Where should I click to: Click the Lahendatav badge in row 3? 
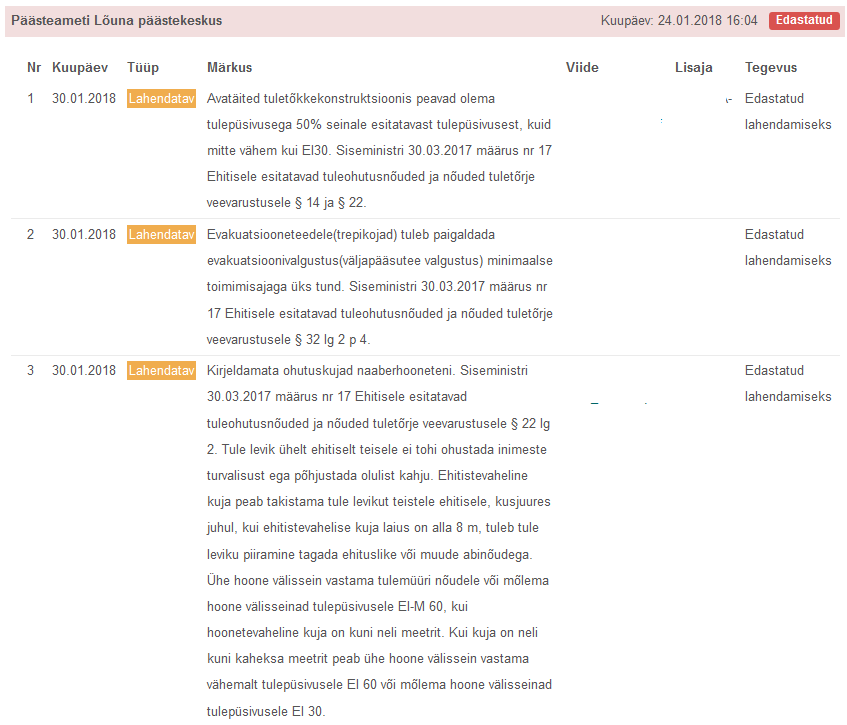click(x=161, y=371)
